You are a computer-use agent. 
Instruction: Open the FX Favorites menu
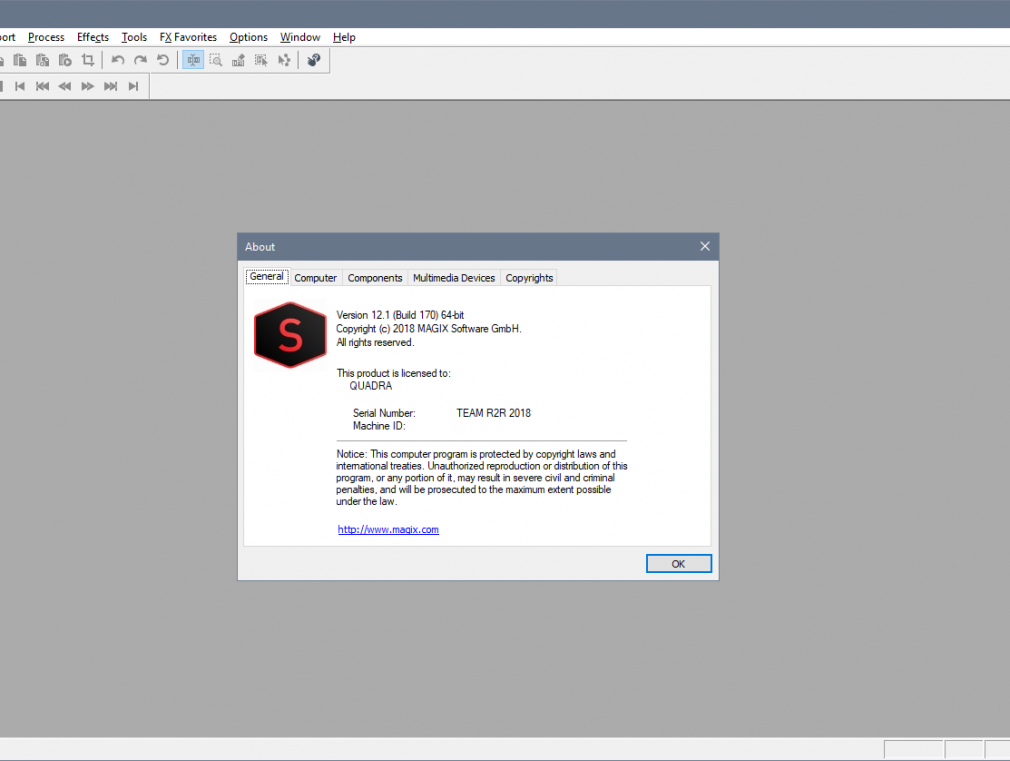188,37
